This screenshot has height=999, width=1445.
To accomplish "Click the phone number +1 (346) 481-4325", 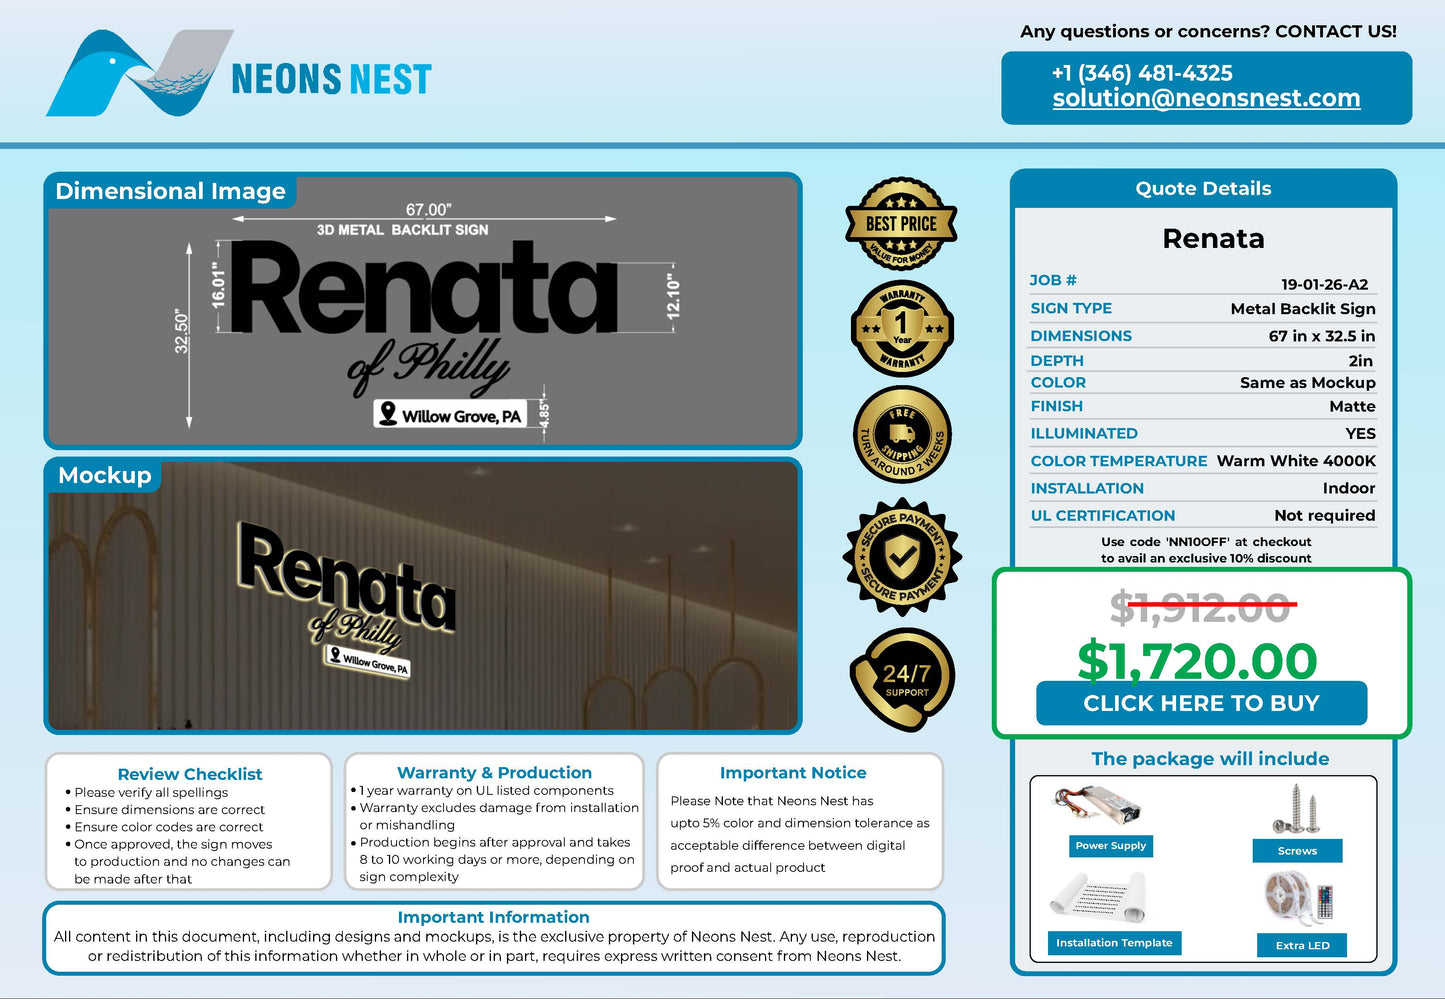I will (x=1142, y=73).
